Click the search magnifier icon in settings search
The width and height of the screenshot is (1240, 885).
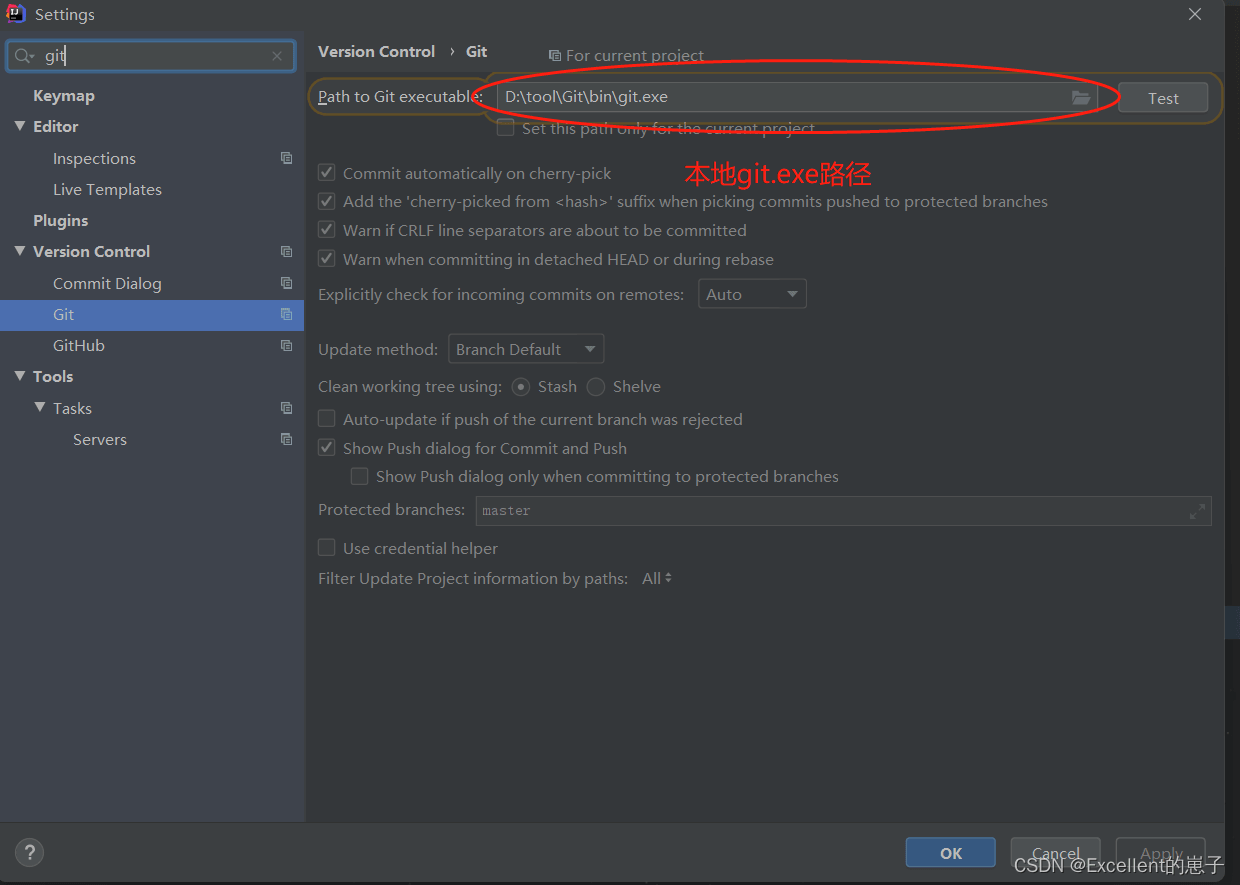click(21, 56)
